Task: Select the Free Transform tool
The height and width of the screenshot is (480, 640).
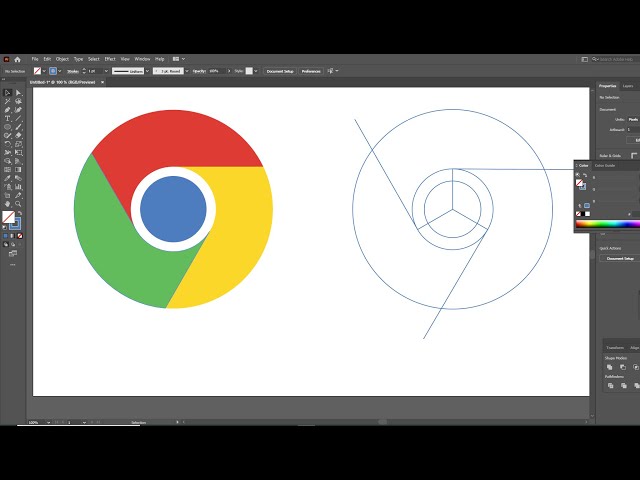Action: click(18, 153)
